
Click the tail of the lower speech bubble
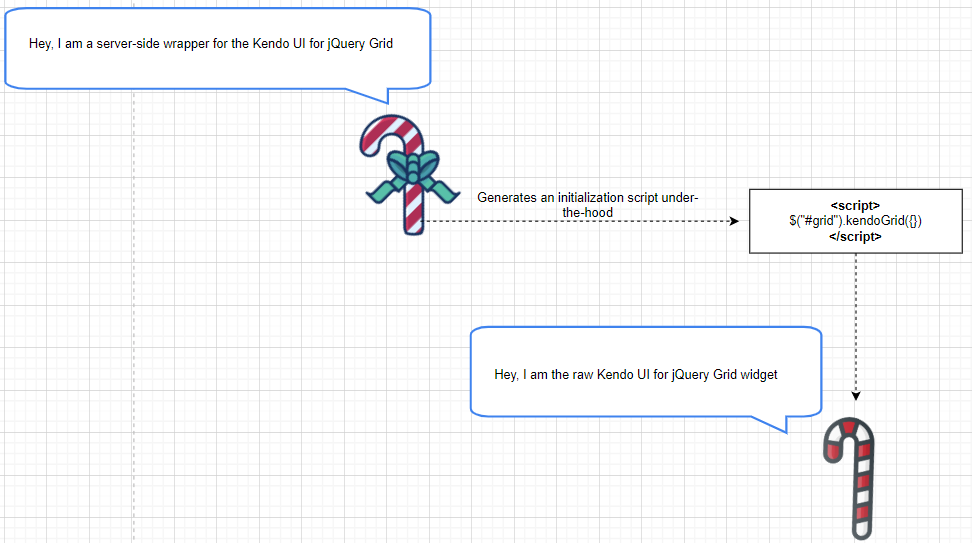(x=774, y=424)
